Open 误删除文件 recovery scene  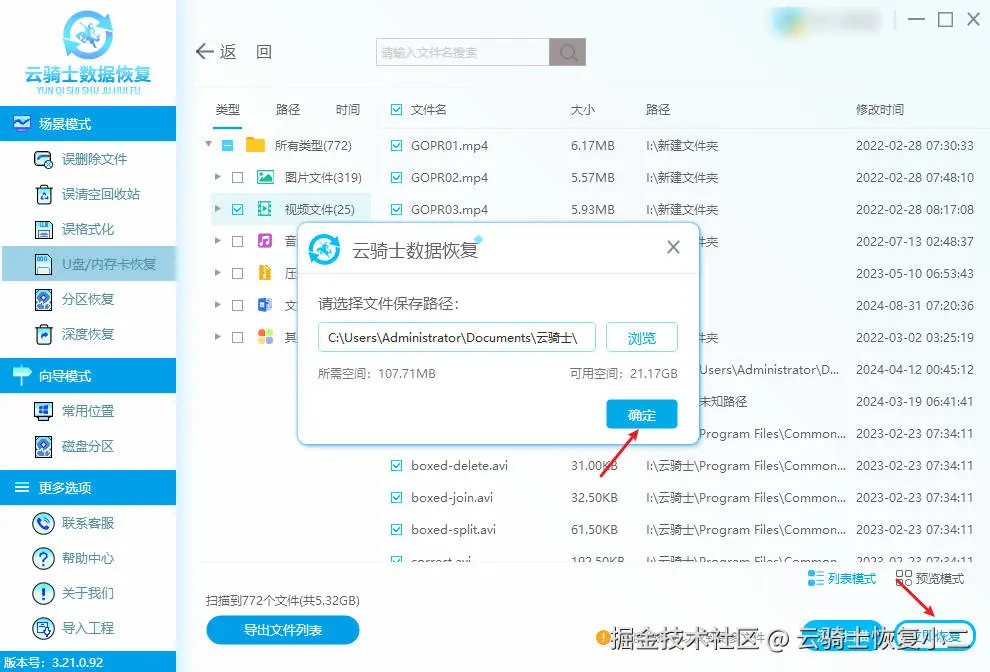coord(80,159)
